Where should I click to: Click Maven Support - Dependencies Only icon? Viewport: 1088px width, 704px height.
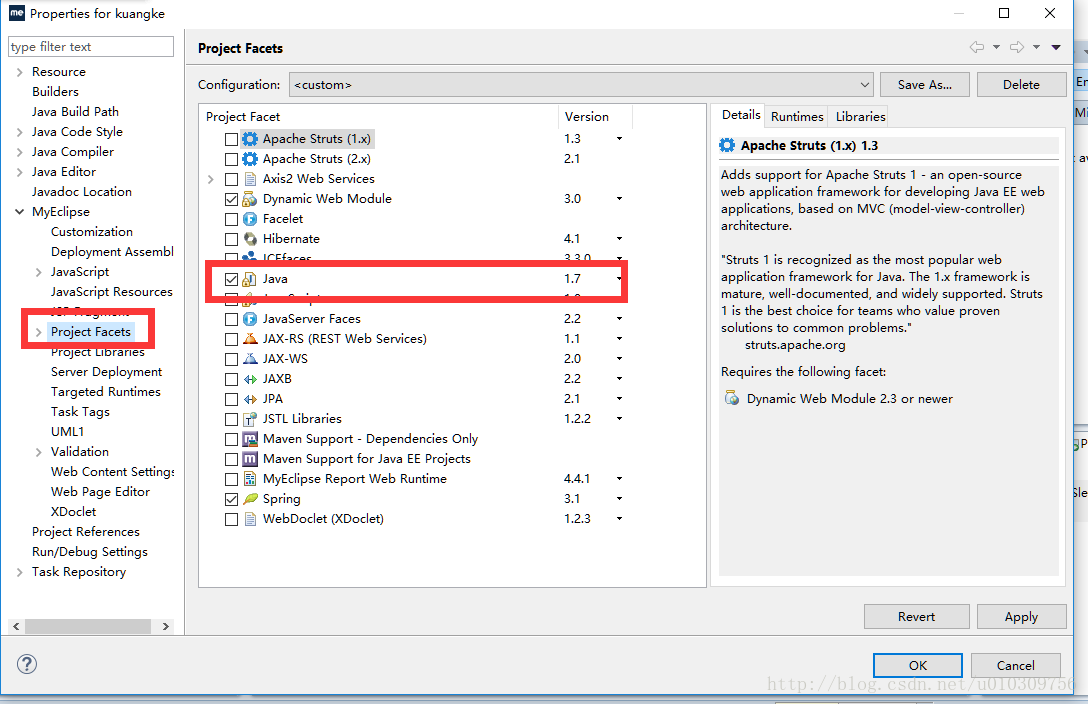pos(250,439)
